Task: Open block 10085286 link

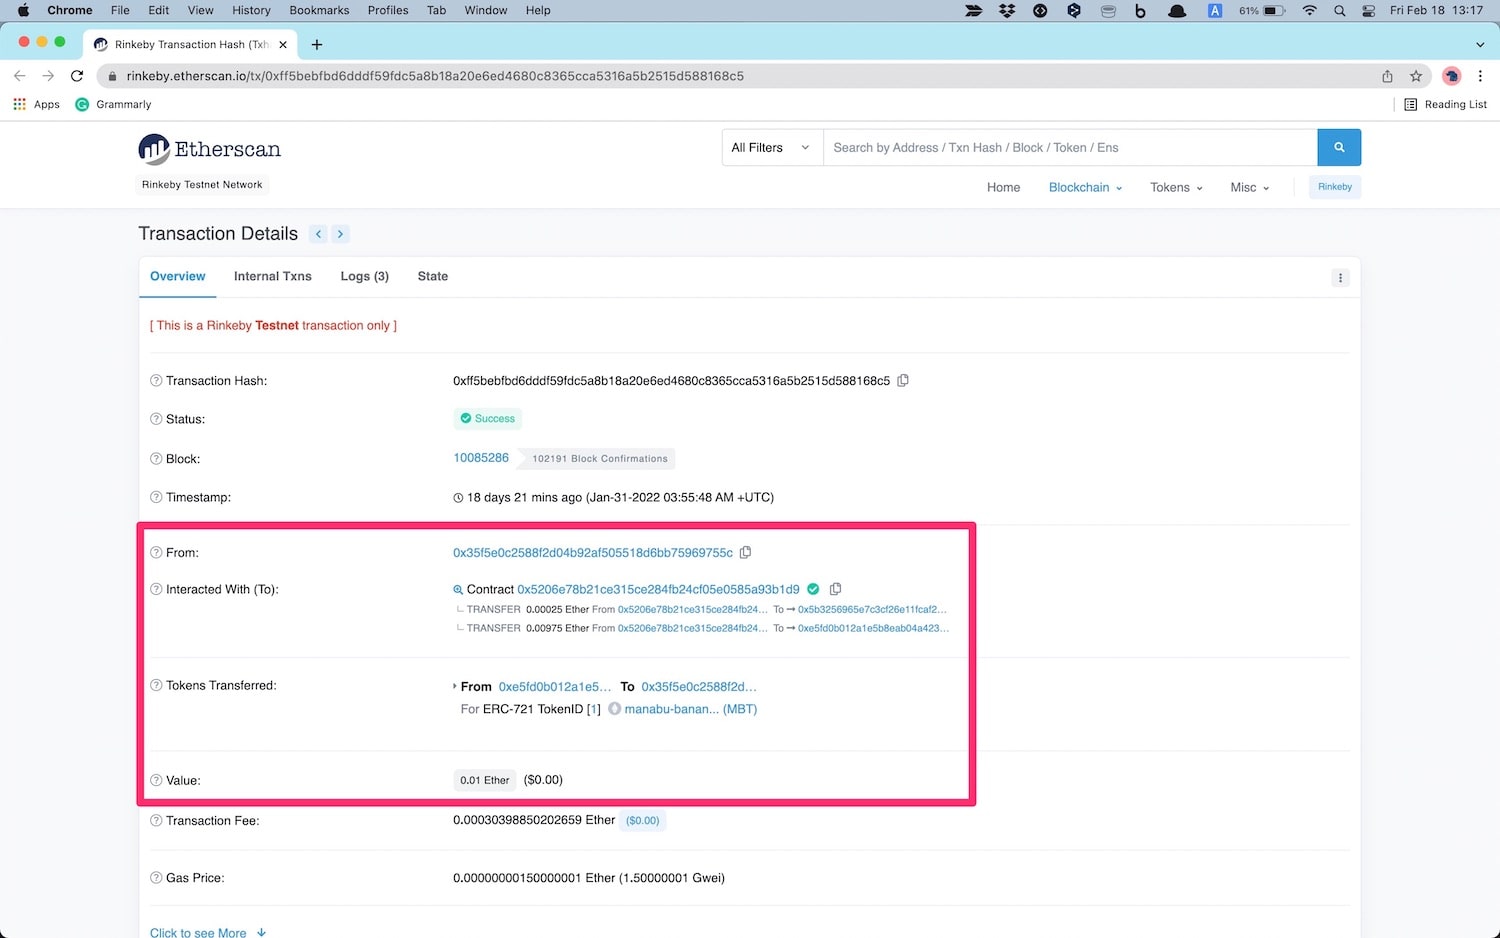Action: point(481,458)
